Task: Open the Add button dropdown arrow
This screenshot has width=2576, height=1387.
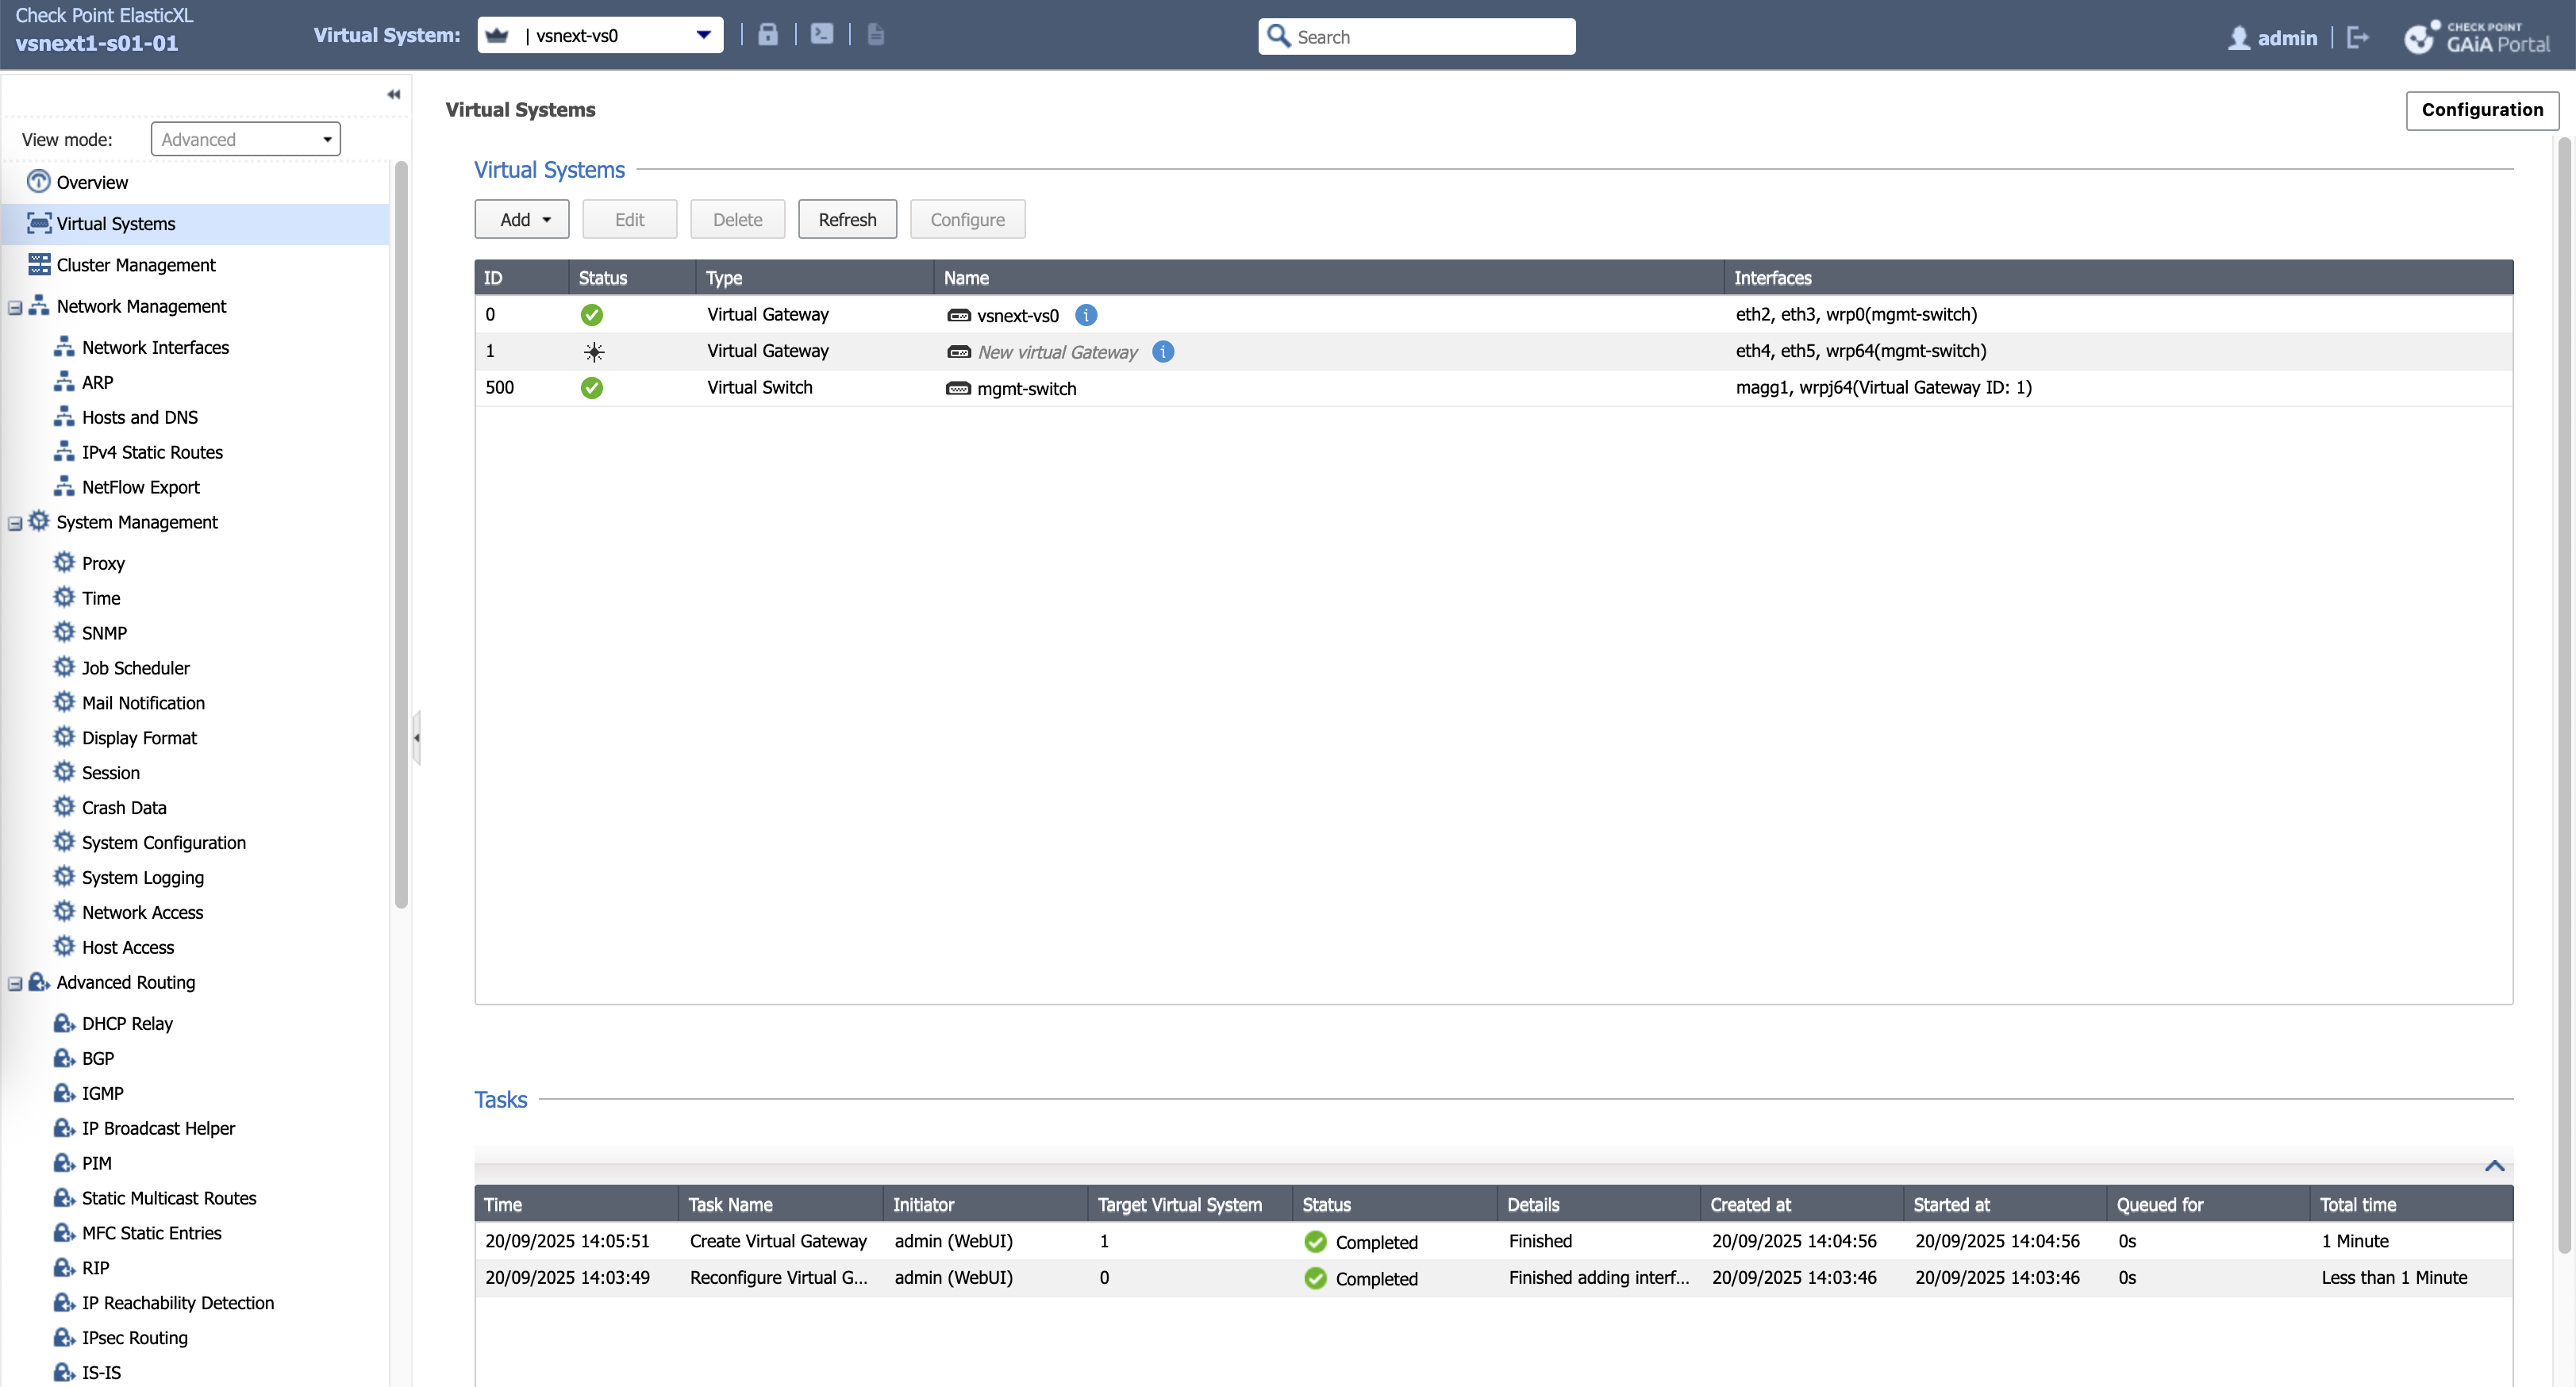Action: pyautogui.click(x=546, y=220)
